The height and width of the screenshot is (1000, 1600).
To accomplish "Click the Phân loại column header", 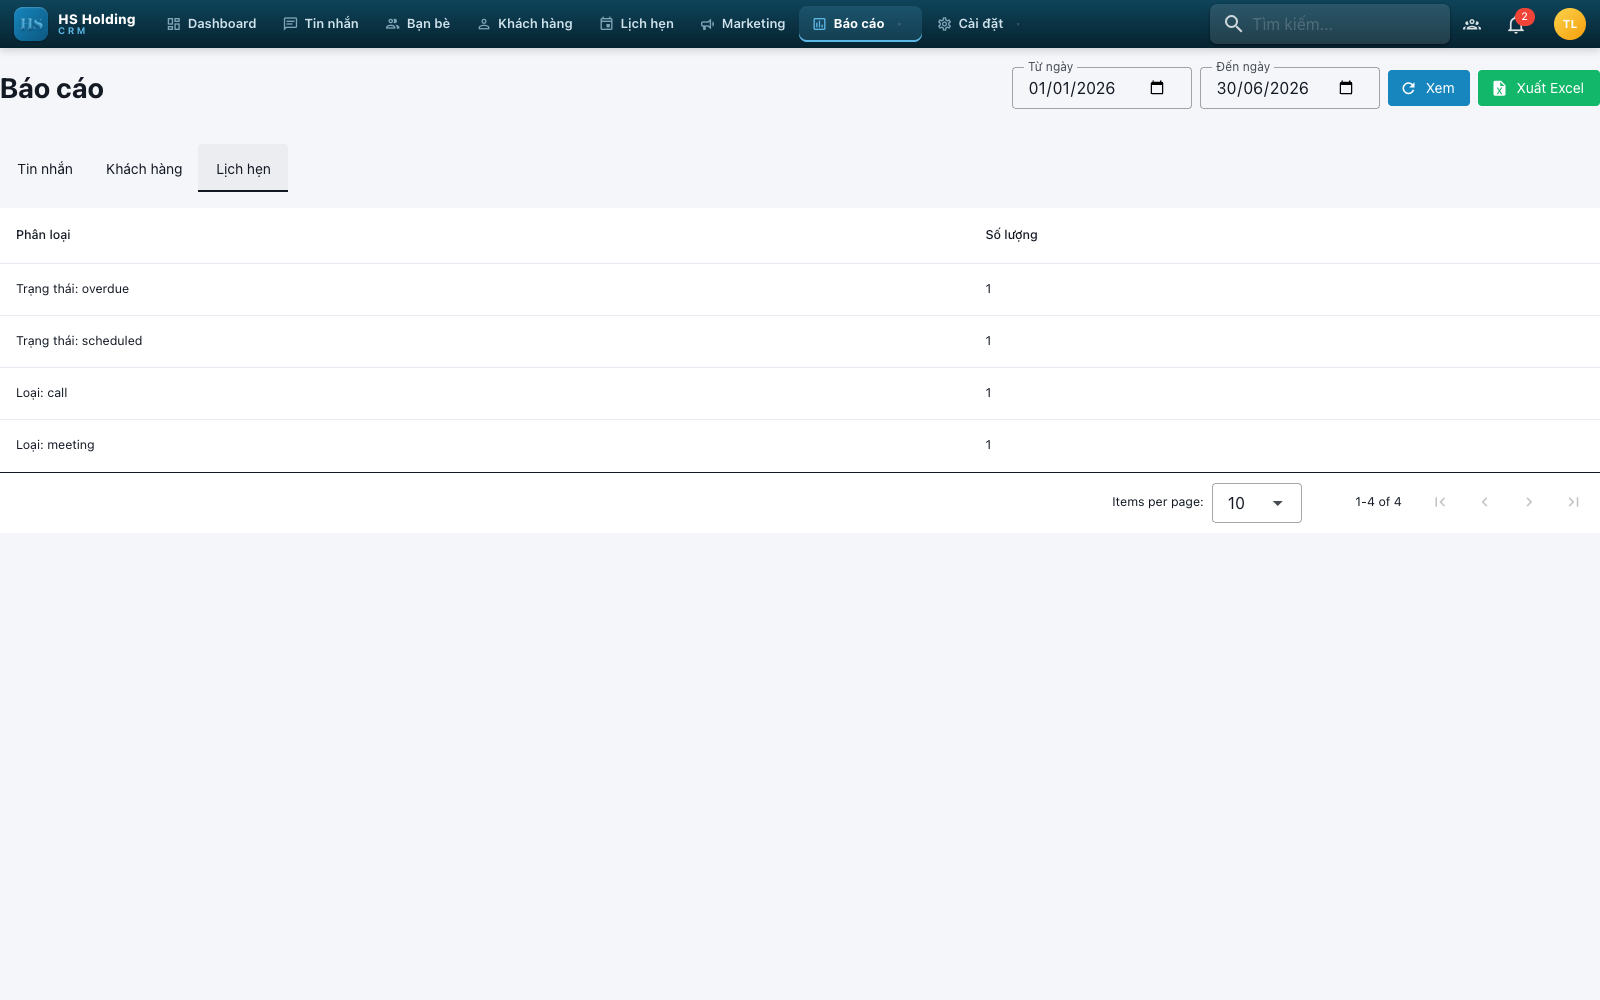I will click(x=43, y=235).
